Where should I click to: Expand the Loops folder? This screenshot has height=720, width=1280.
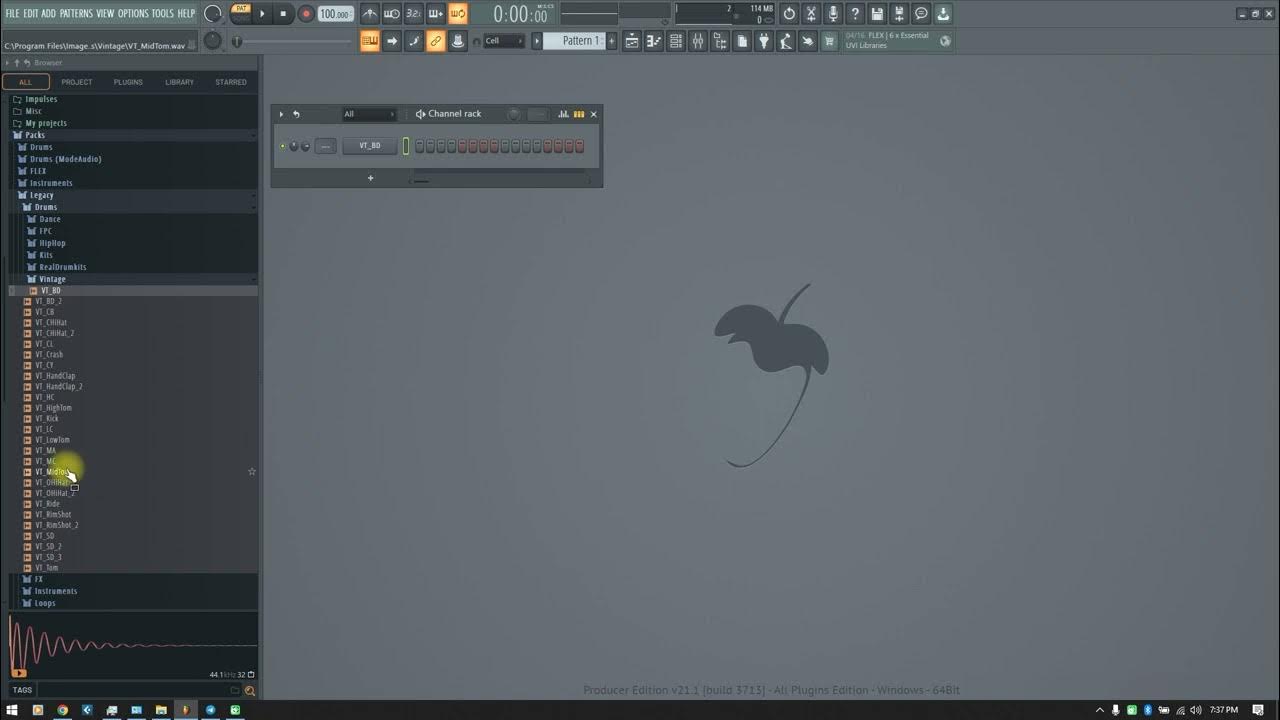[x=45, y=603]
